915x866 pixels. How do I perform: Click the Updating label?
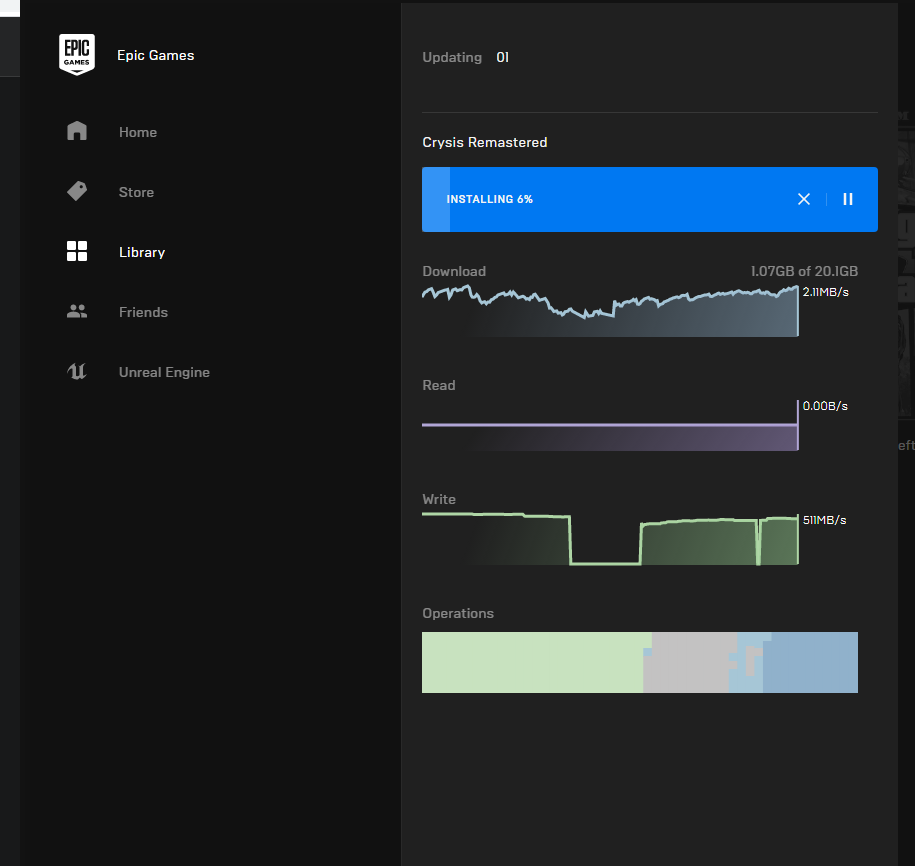[452, 57]
